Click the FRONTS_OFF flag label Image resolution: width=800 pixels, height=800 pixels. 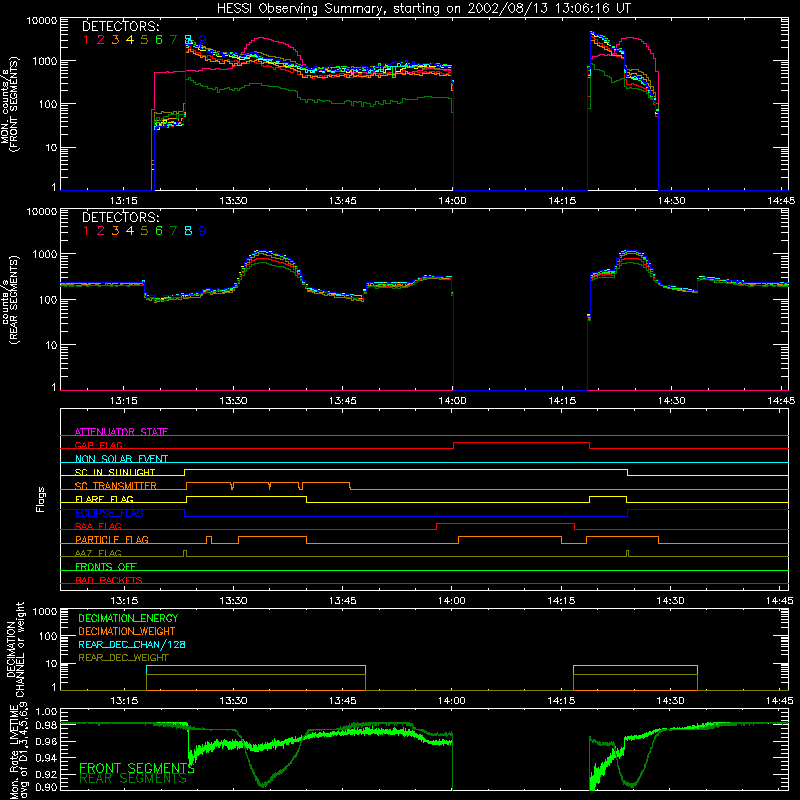pos(106,566)
